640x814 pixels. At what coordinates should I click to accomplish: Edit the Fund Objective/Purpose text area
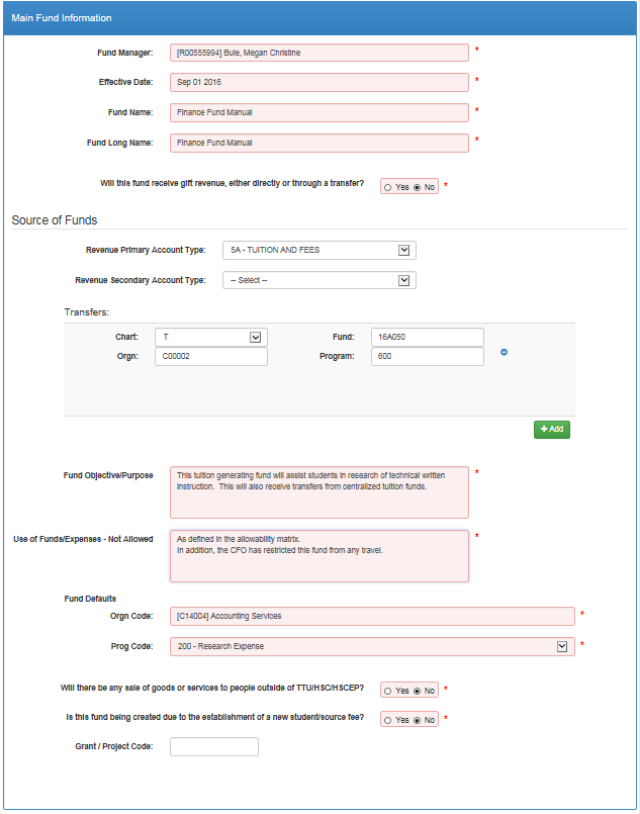pos(319,492)
